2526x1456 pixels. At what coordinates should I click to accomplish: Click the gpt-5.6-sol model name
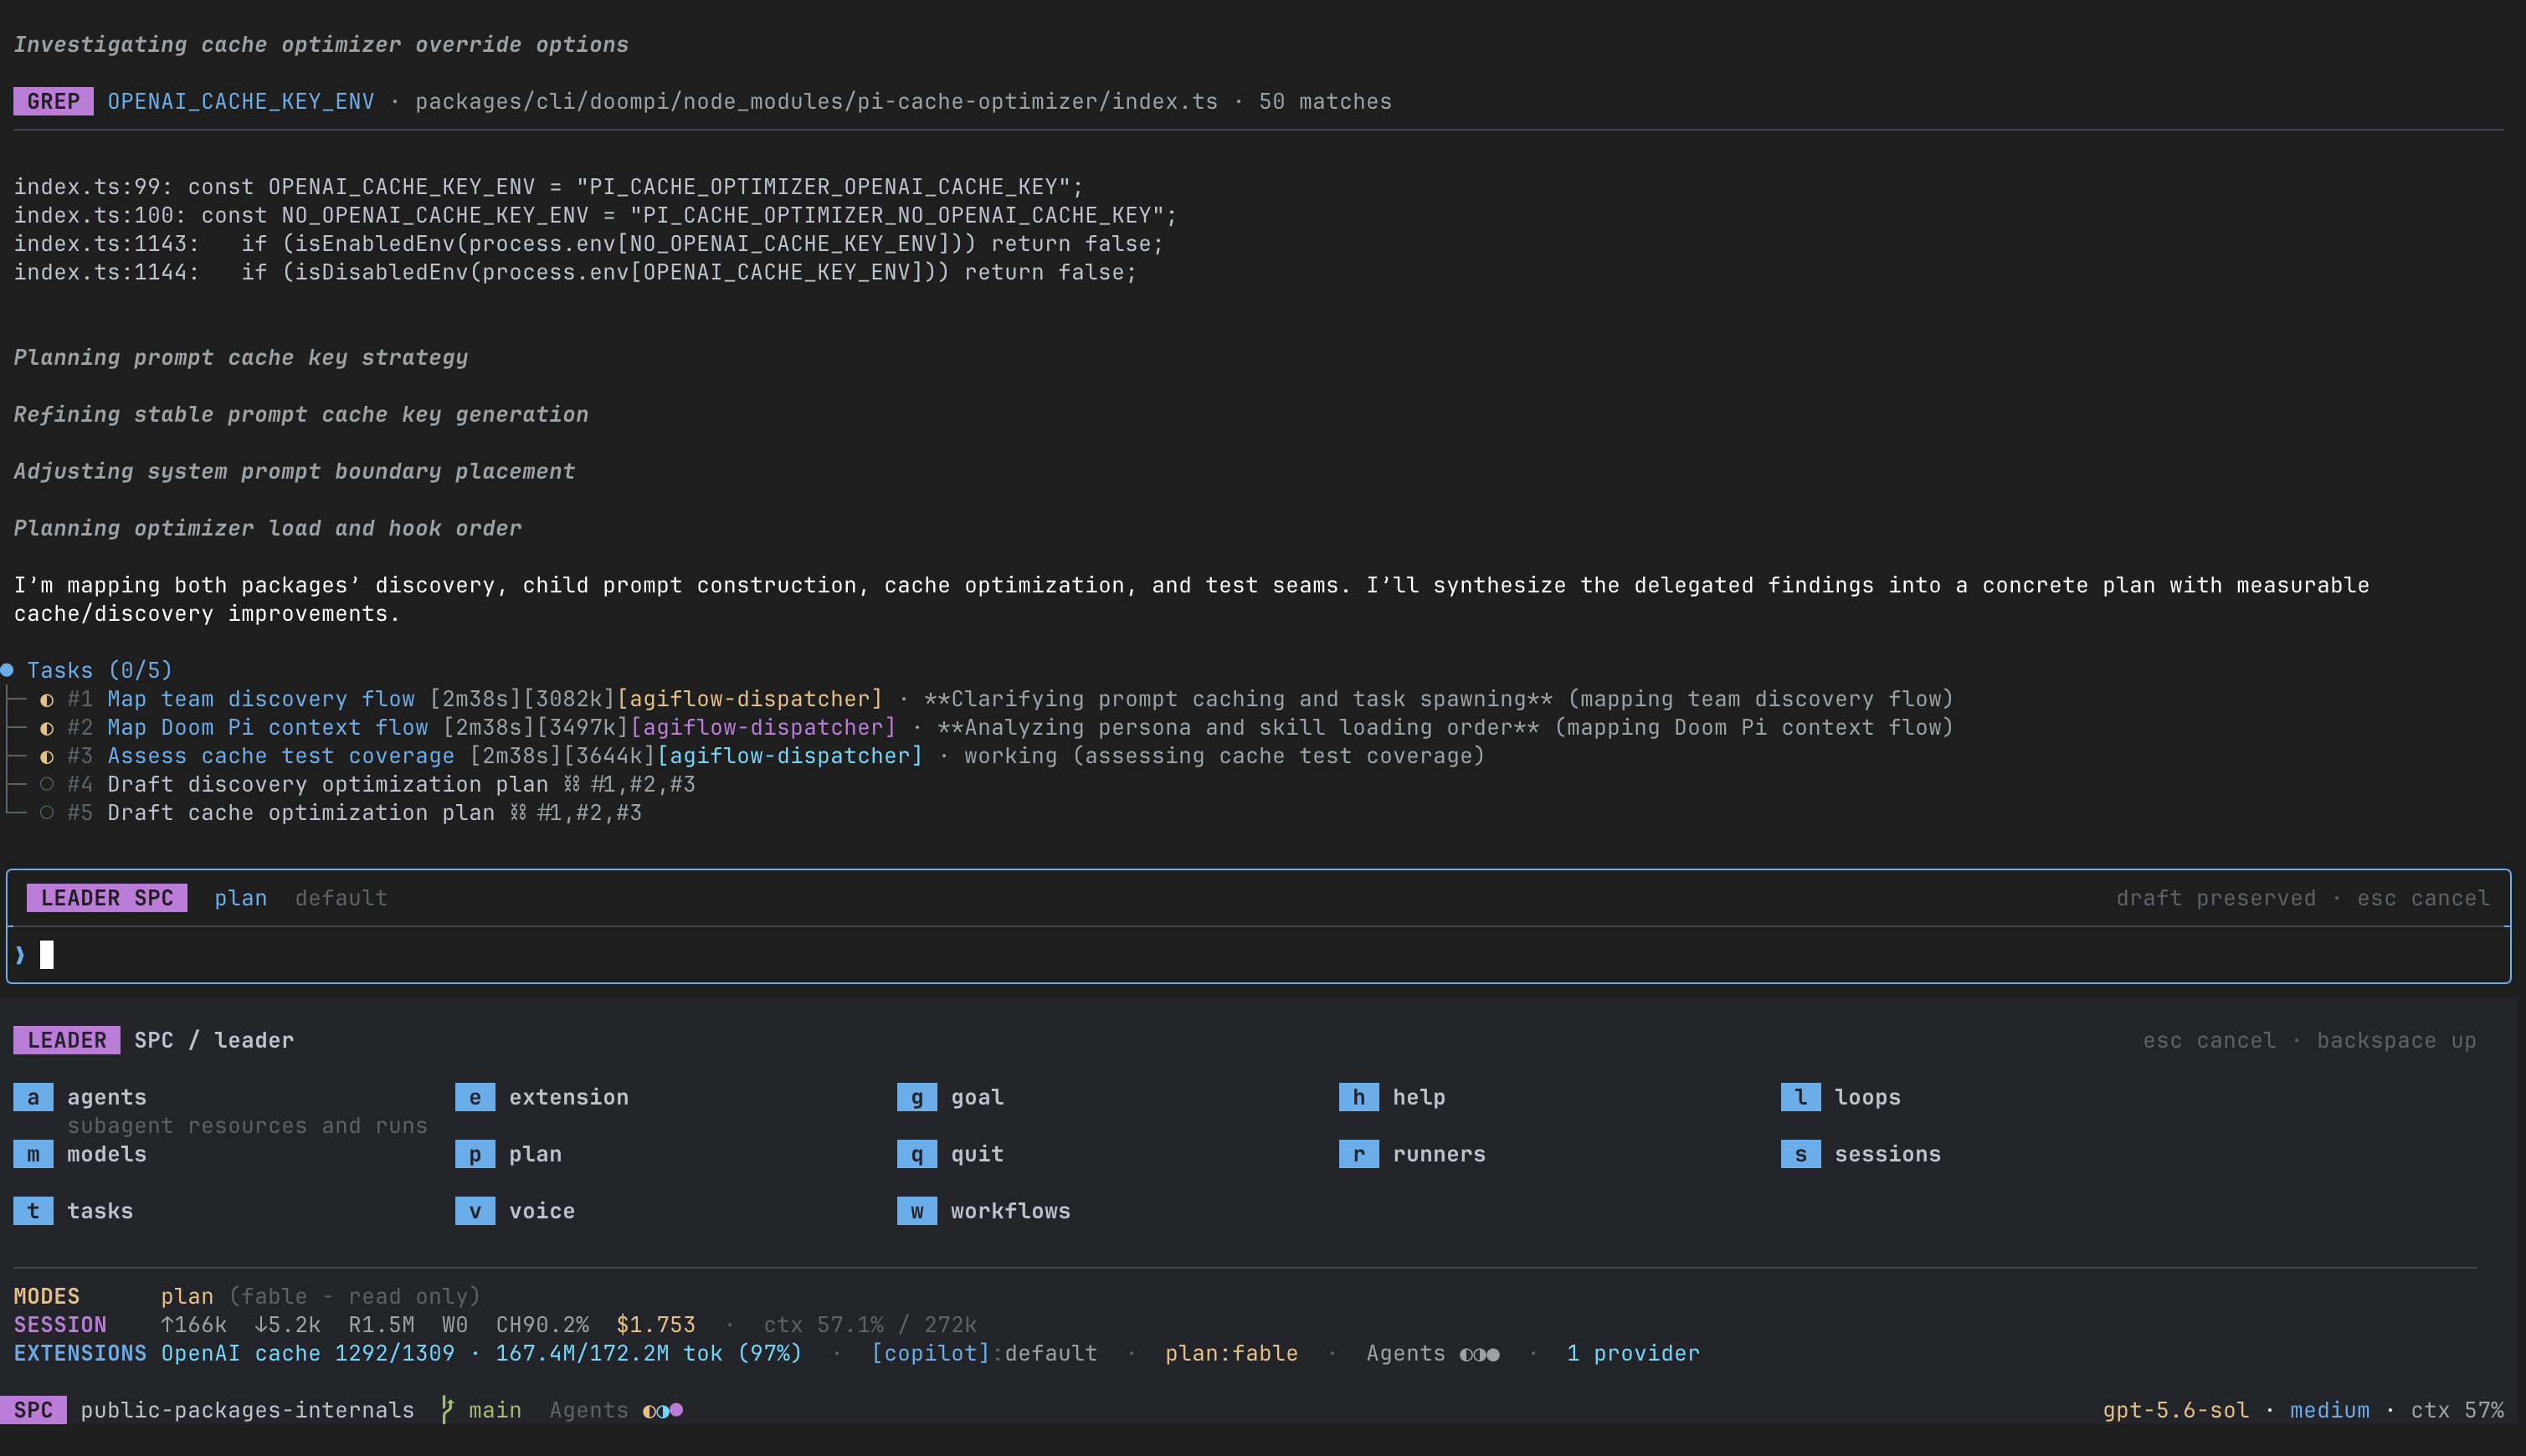click(x=2175, y=1410)
